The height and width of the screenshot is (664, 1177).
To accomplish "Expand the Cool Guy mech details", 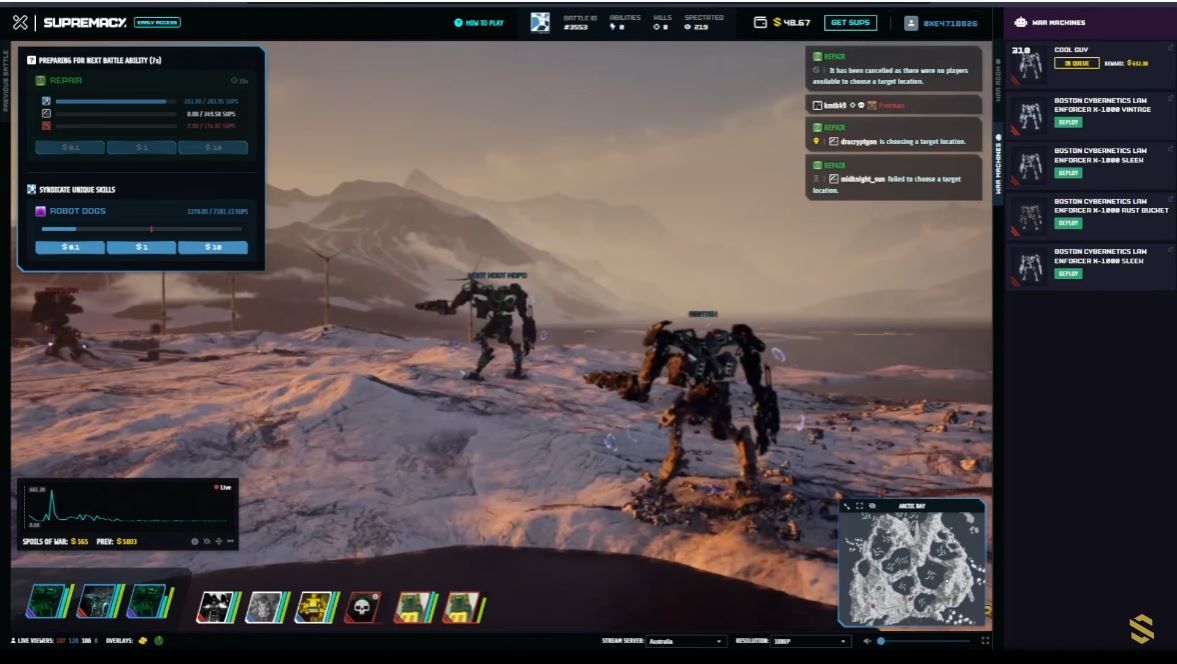I will 1170,48.
